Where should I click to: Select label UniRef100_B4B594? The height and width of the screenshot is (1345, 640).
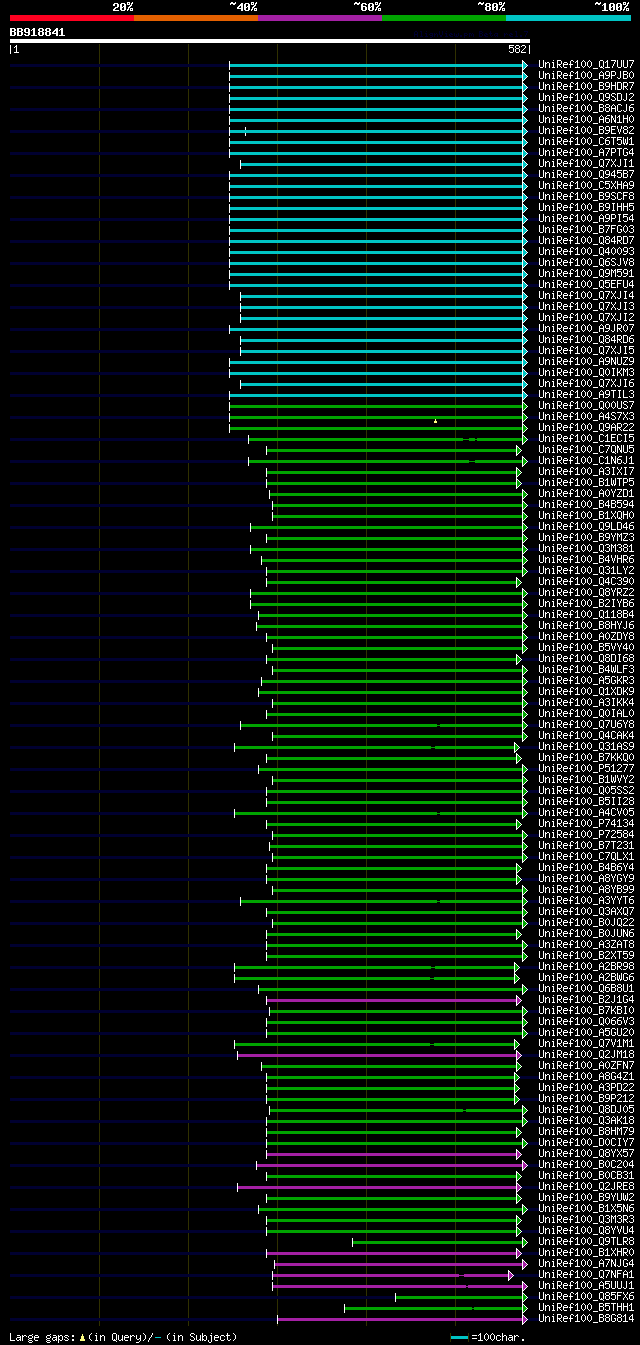tap(586, 504)
